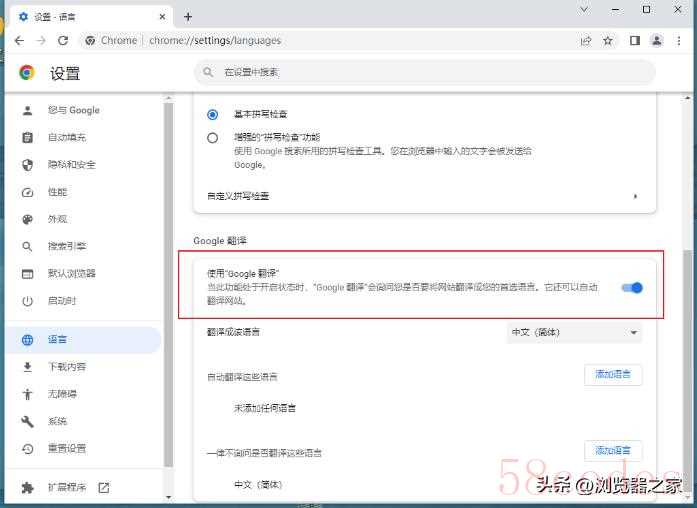Click the sidebar scroll down arrow

(168, 497)
